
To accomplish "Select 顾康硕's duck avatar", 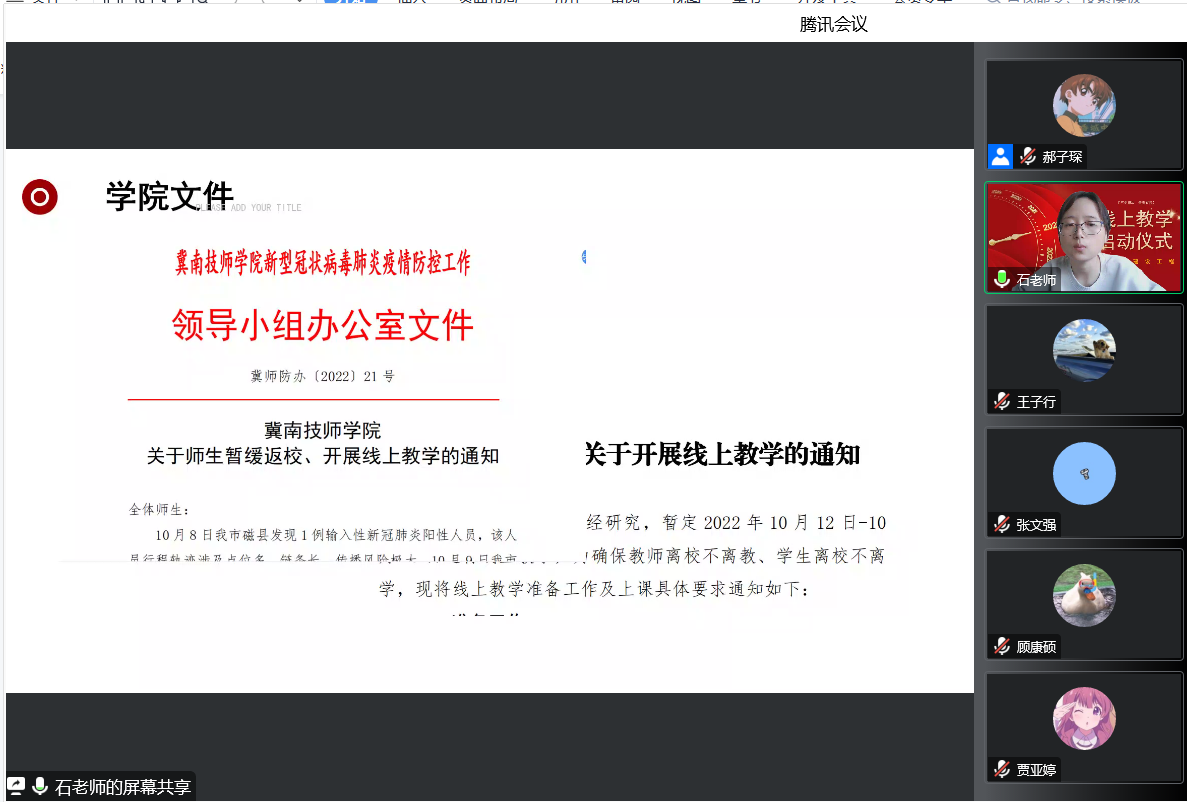I will click(x=1084, y=595).
